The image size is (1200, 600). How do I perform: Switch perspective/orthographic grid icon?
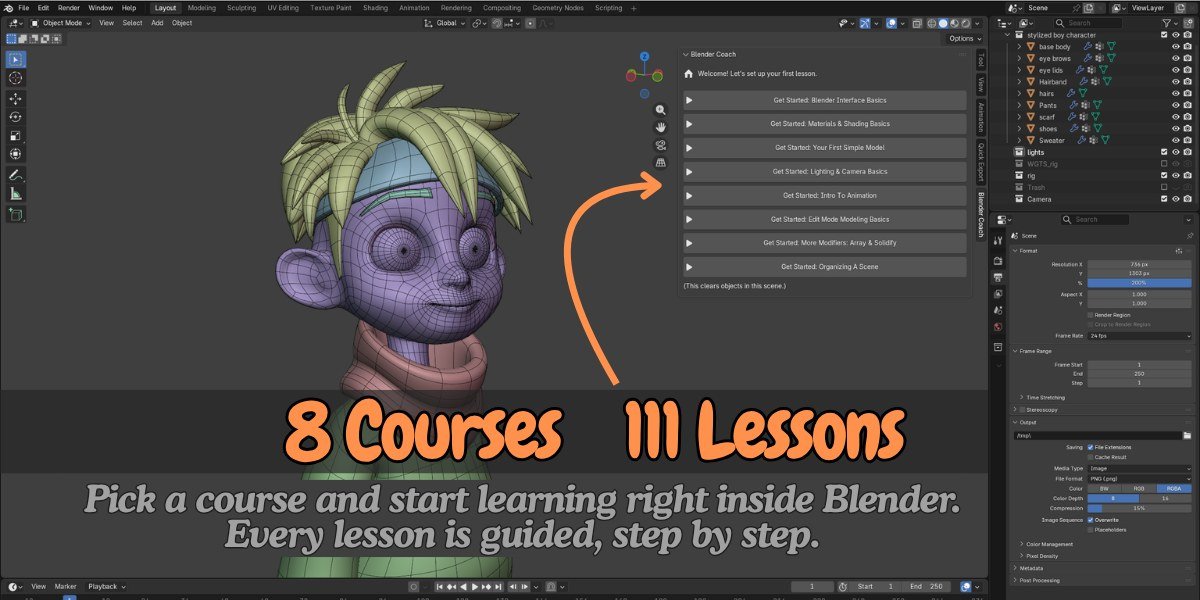click(660, 162)
